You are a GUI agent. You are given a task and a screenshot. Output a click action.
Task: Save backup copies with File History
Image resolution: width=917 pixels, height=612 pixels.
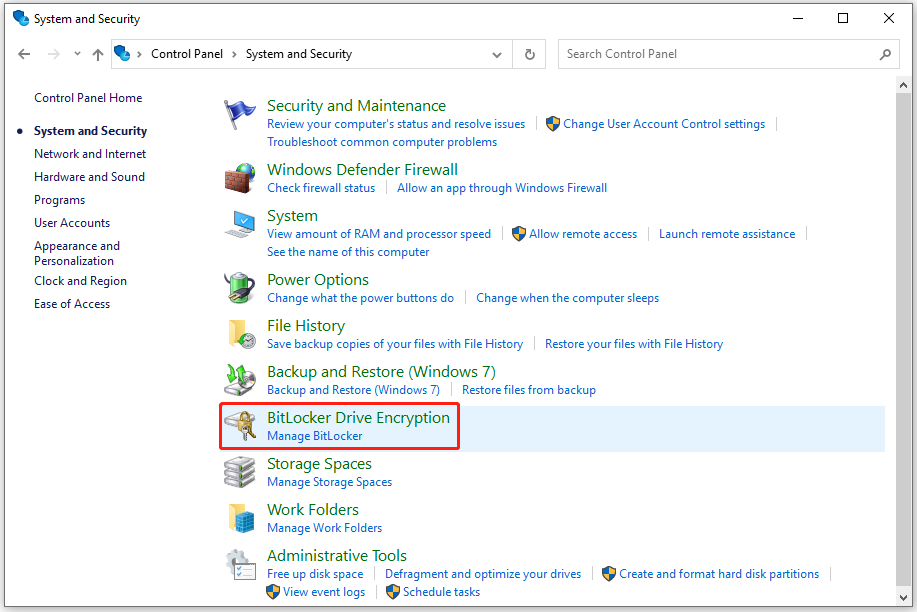point(395,344)
